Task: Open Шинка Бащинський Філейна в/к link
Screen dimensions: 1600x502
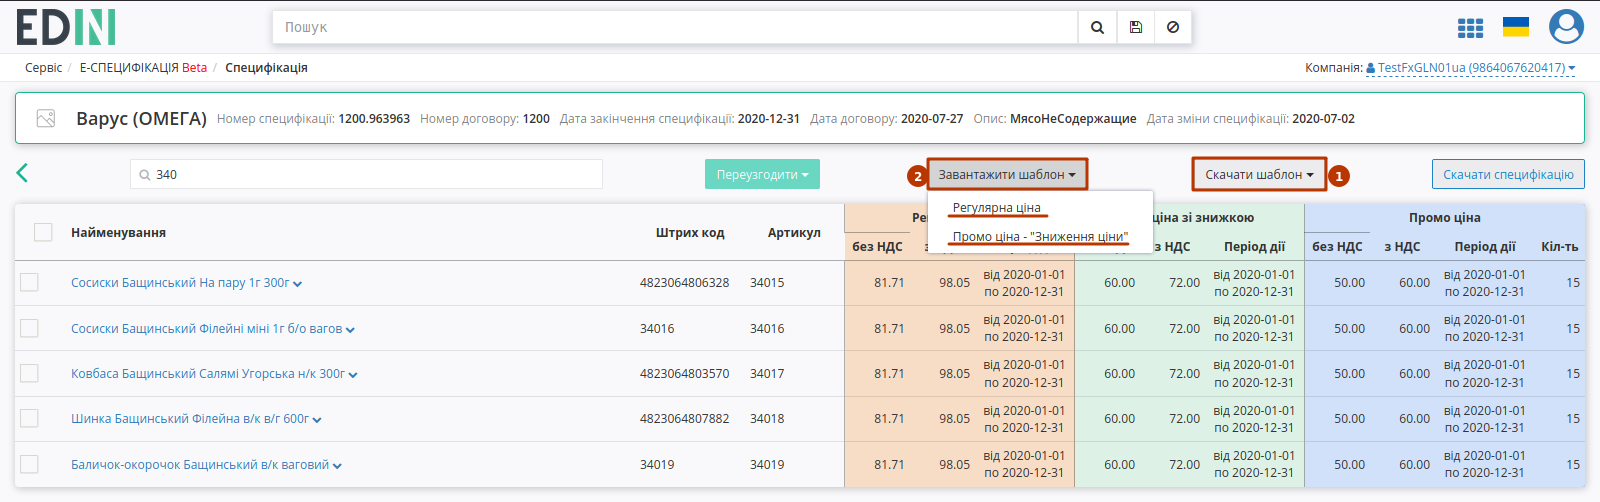Action: pos(190,419)
